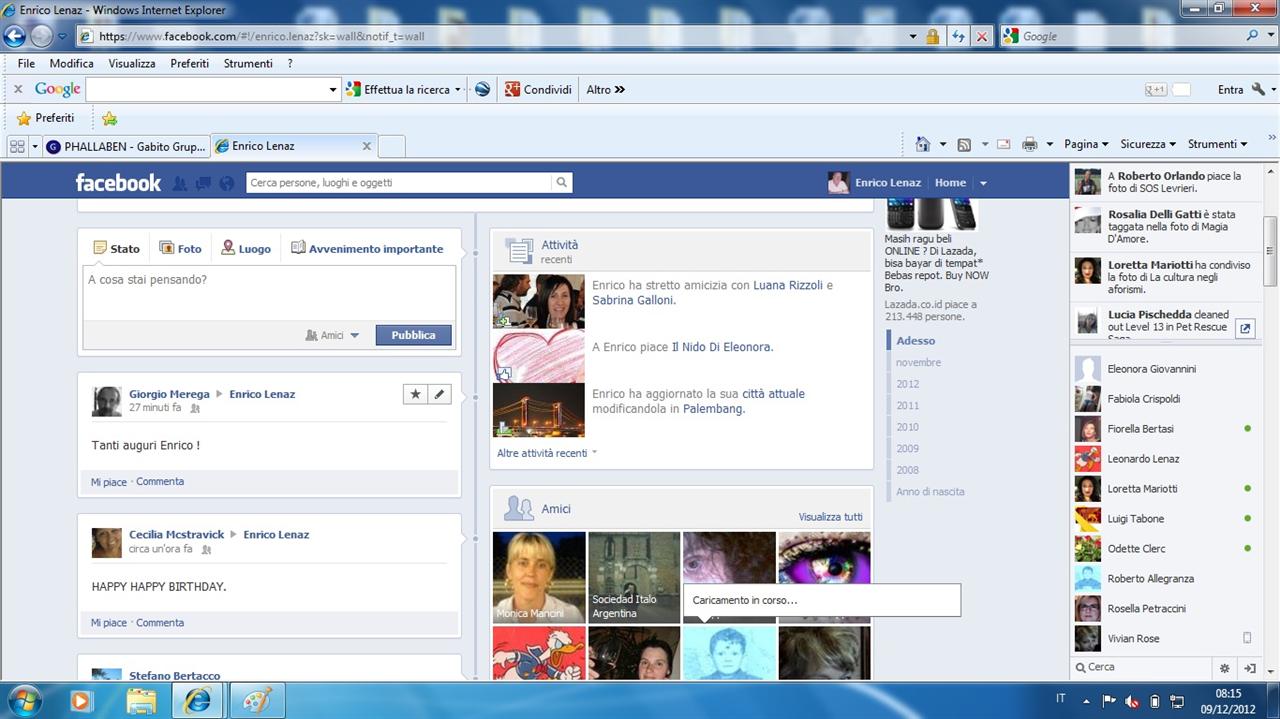Open chat with Fiorella Bertasi

click(x=1165, y=429)
